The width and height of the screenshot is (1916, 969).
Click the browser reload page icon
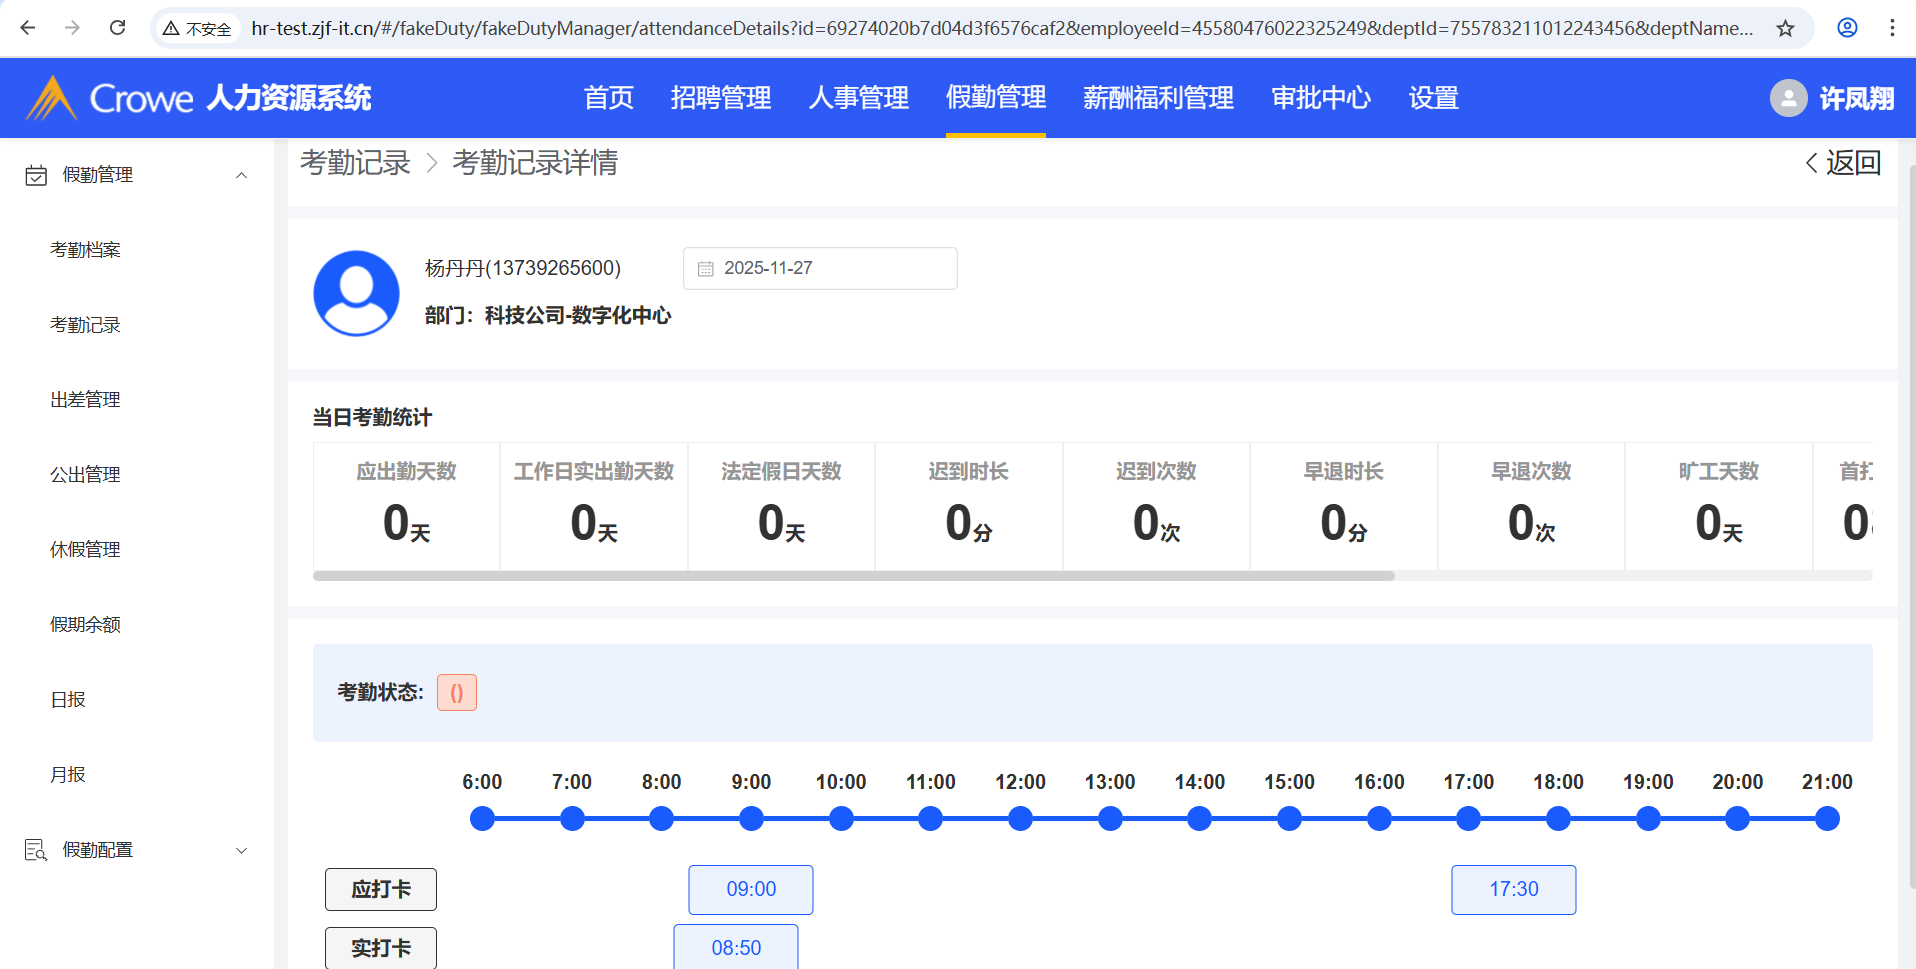pyautogui.click(x=118, y=28)
